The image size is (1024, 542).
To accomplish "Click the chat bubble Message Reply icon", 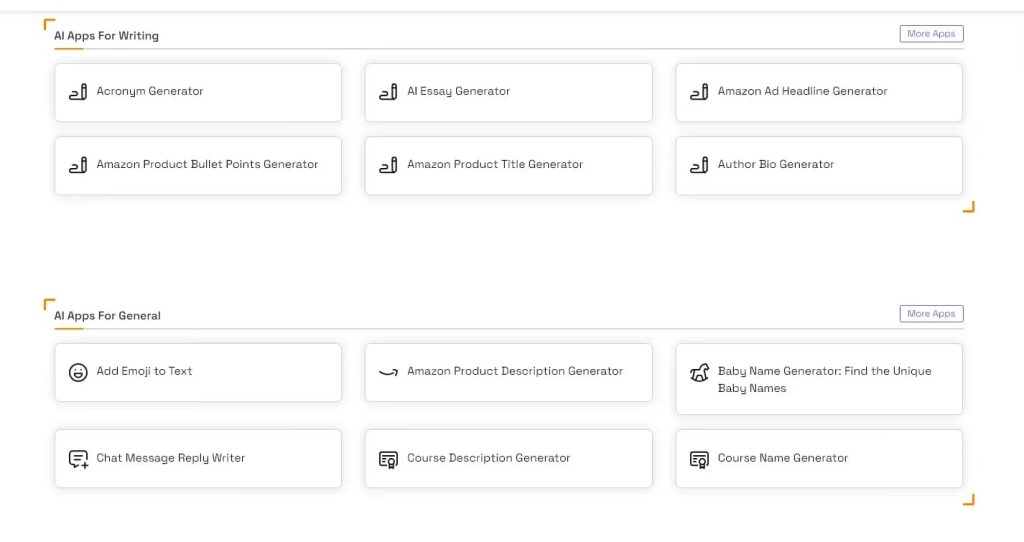I will pyautogui.click(x=78, y=459).
